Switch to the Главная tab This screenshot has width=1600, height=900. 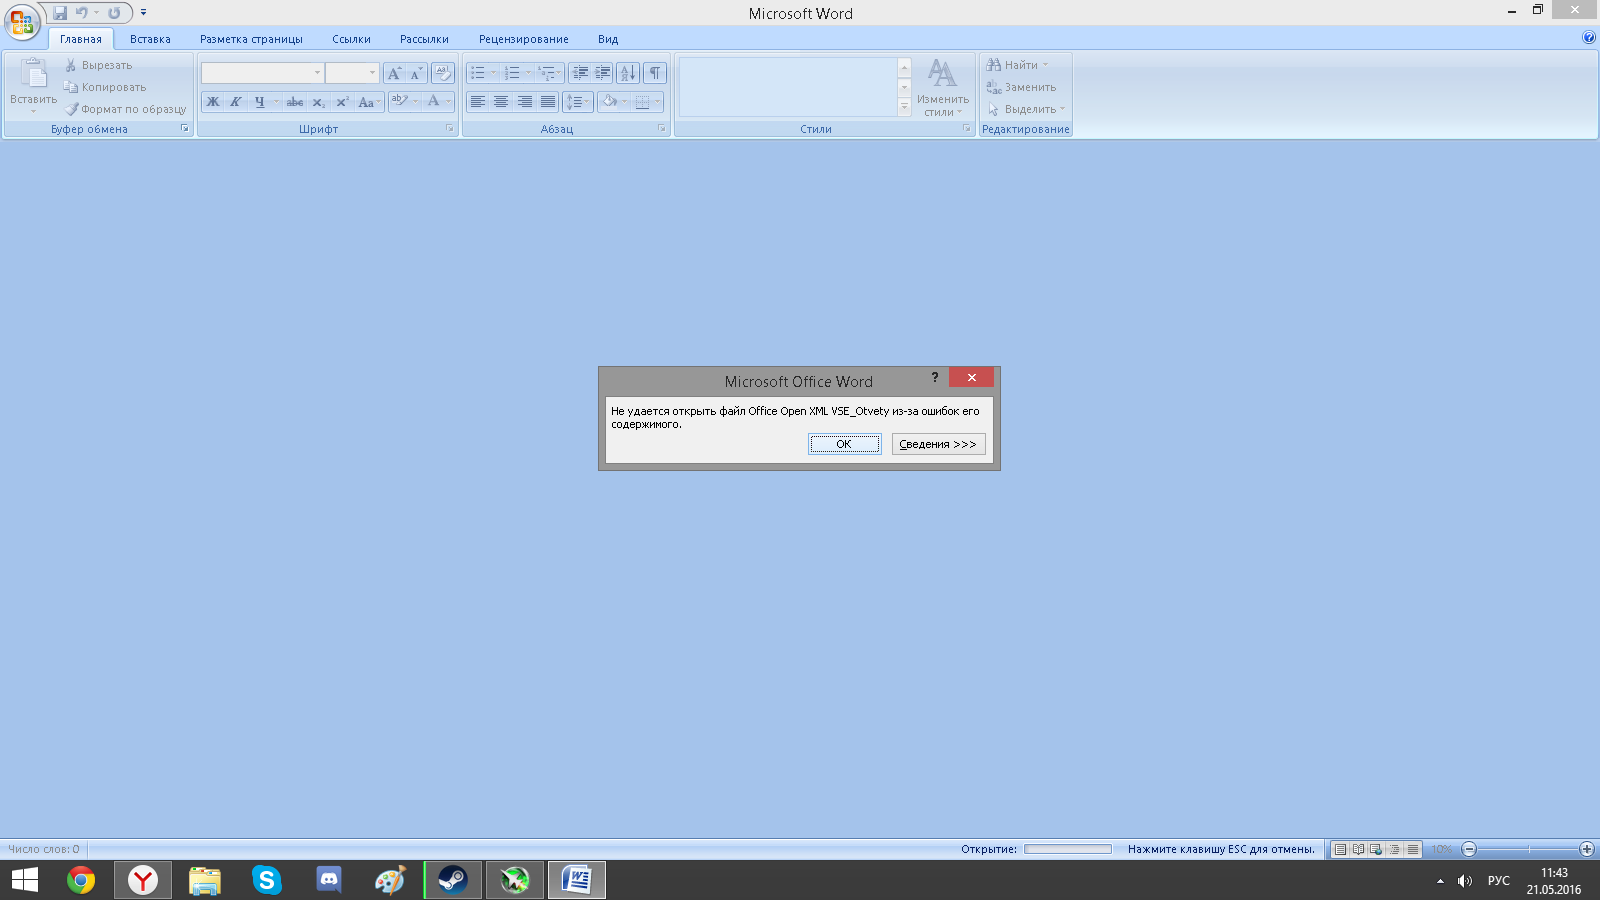(x=81, y=39)
